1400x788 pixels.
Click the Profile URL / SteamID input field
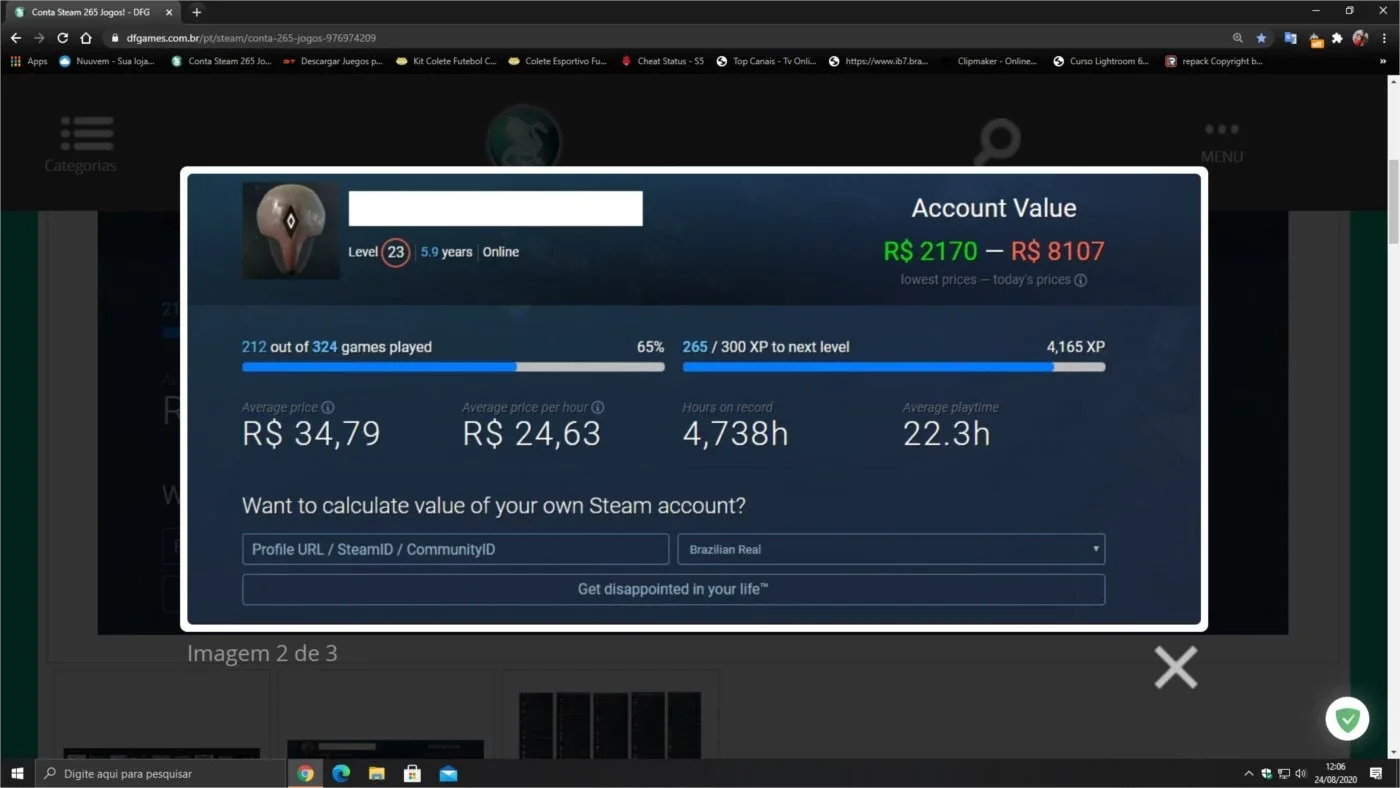[455, 549]
